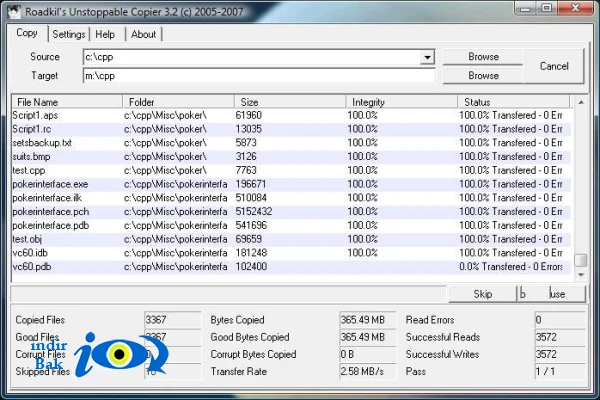Open the Settings tab
Viewport: 600px width, 400px height.
point(69,34)
